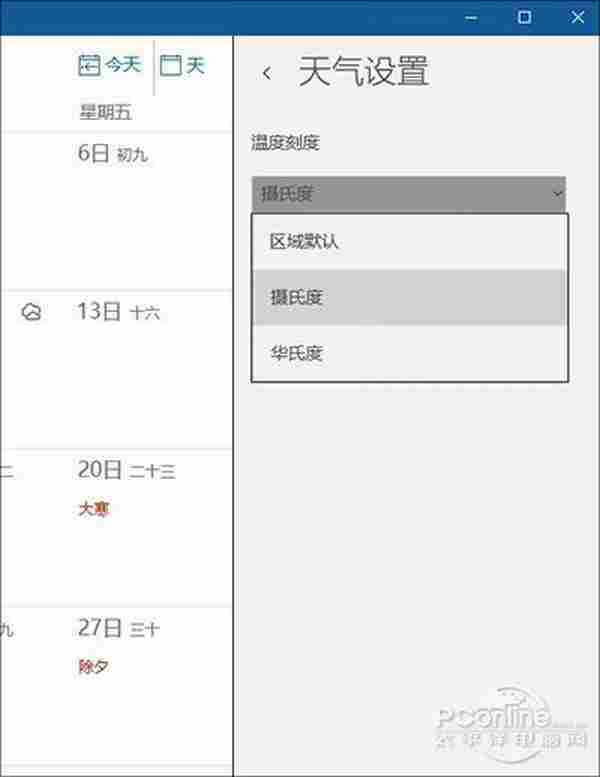This screenshot has width=600, height=777.
Task: Close the calendar window
Action: click(x=578, y=17)
